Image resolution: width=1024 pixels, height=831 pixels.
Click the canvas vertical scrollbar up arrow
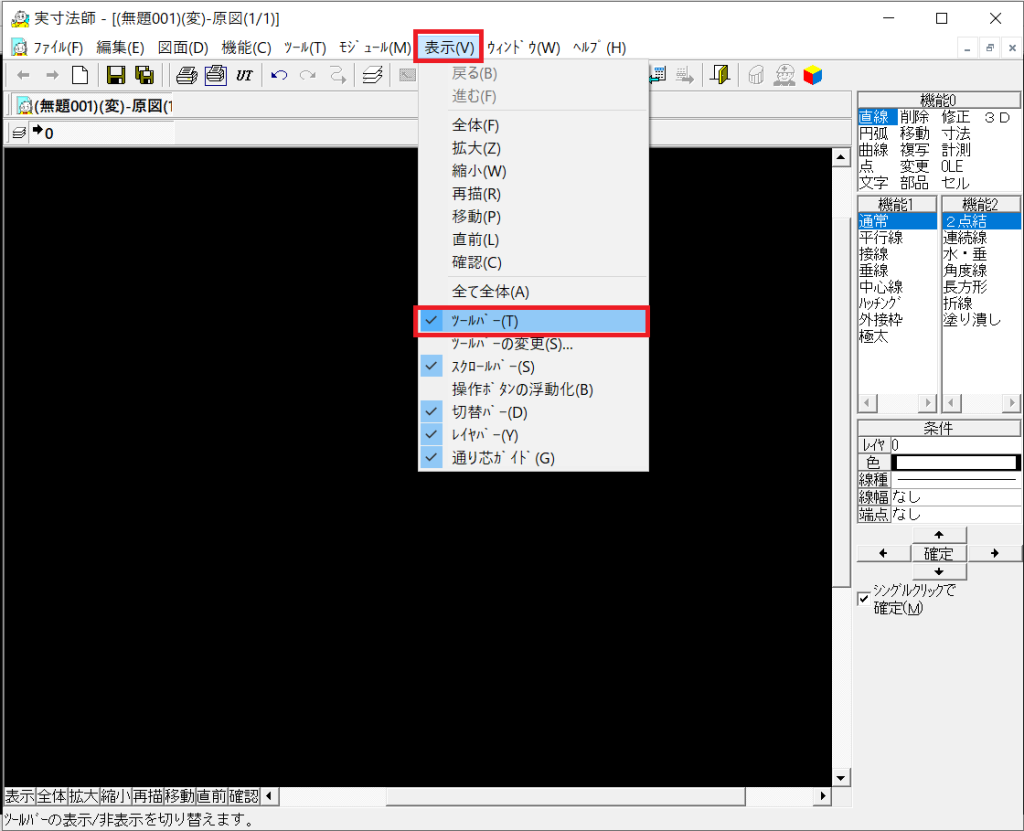(x=841, y=157)
